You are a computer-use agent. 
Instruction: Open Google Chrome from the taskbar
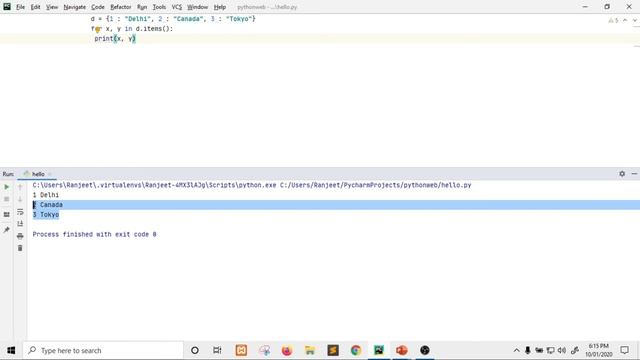click(356, 350)
